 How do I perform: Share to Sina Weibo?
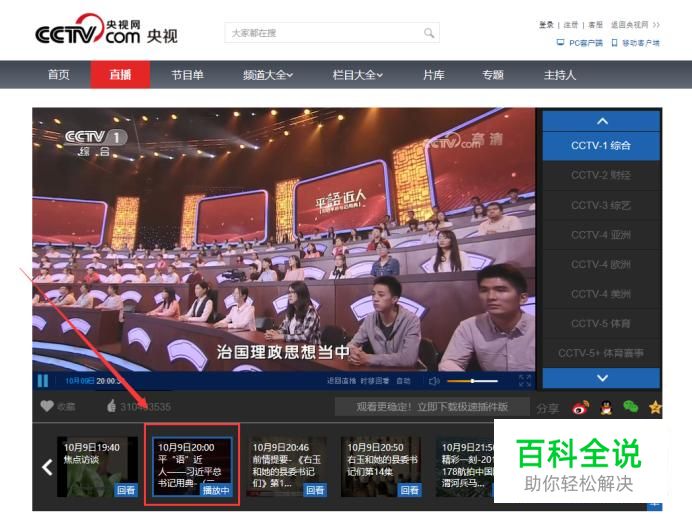(580, 407)
